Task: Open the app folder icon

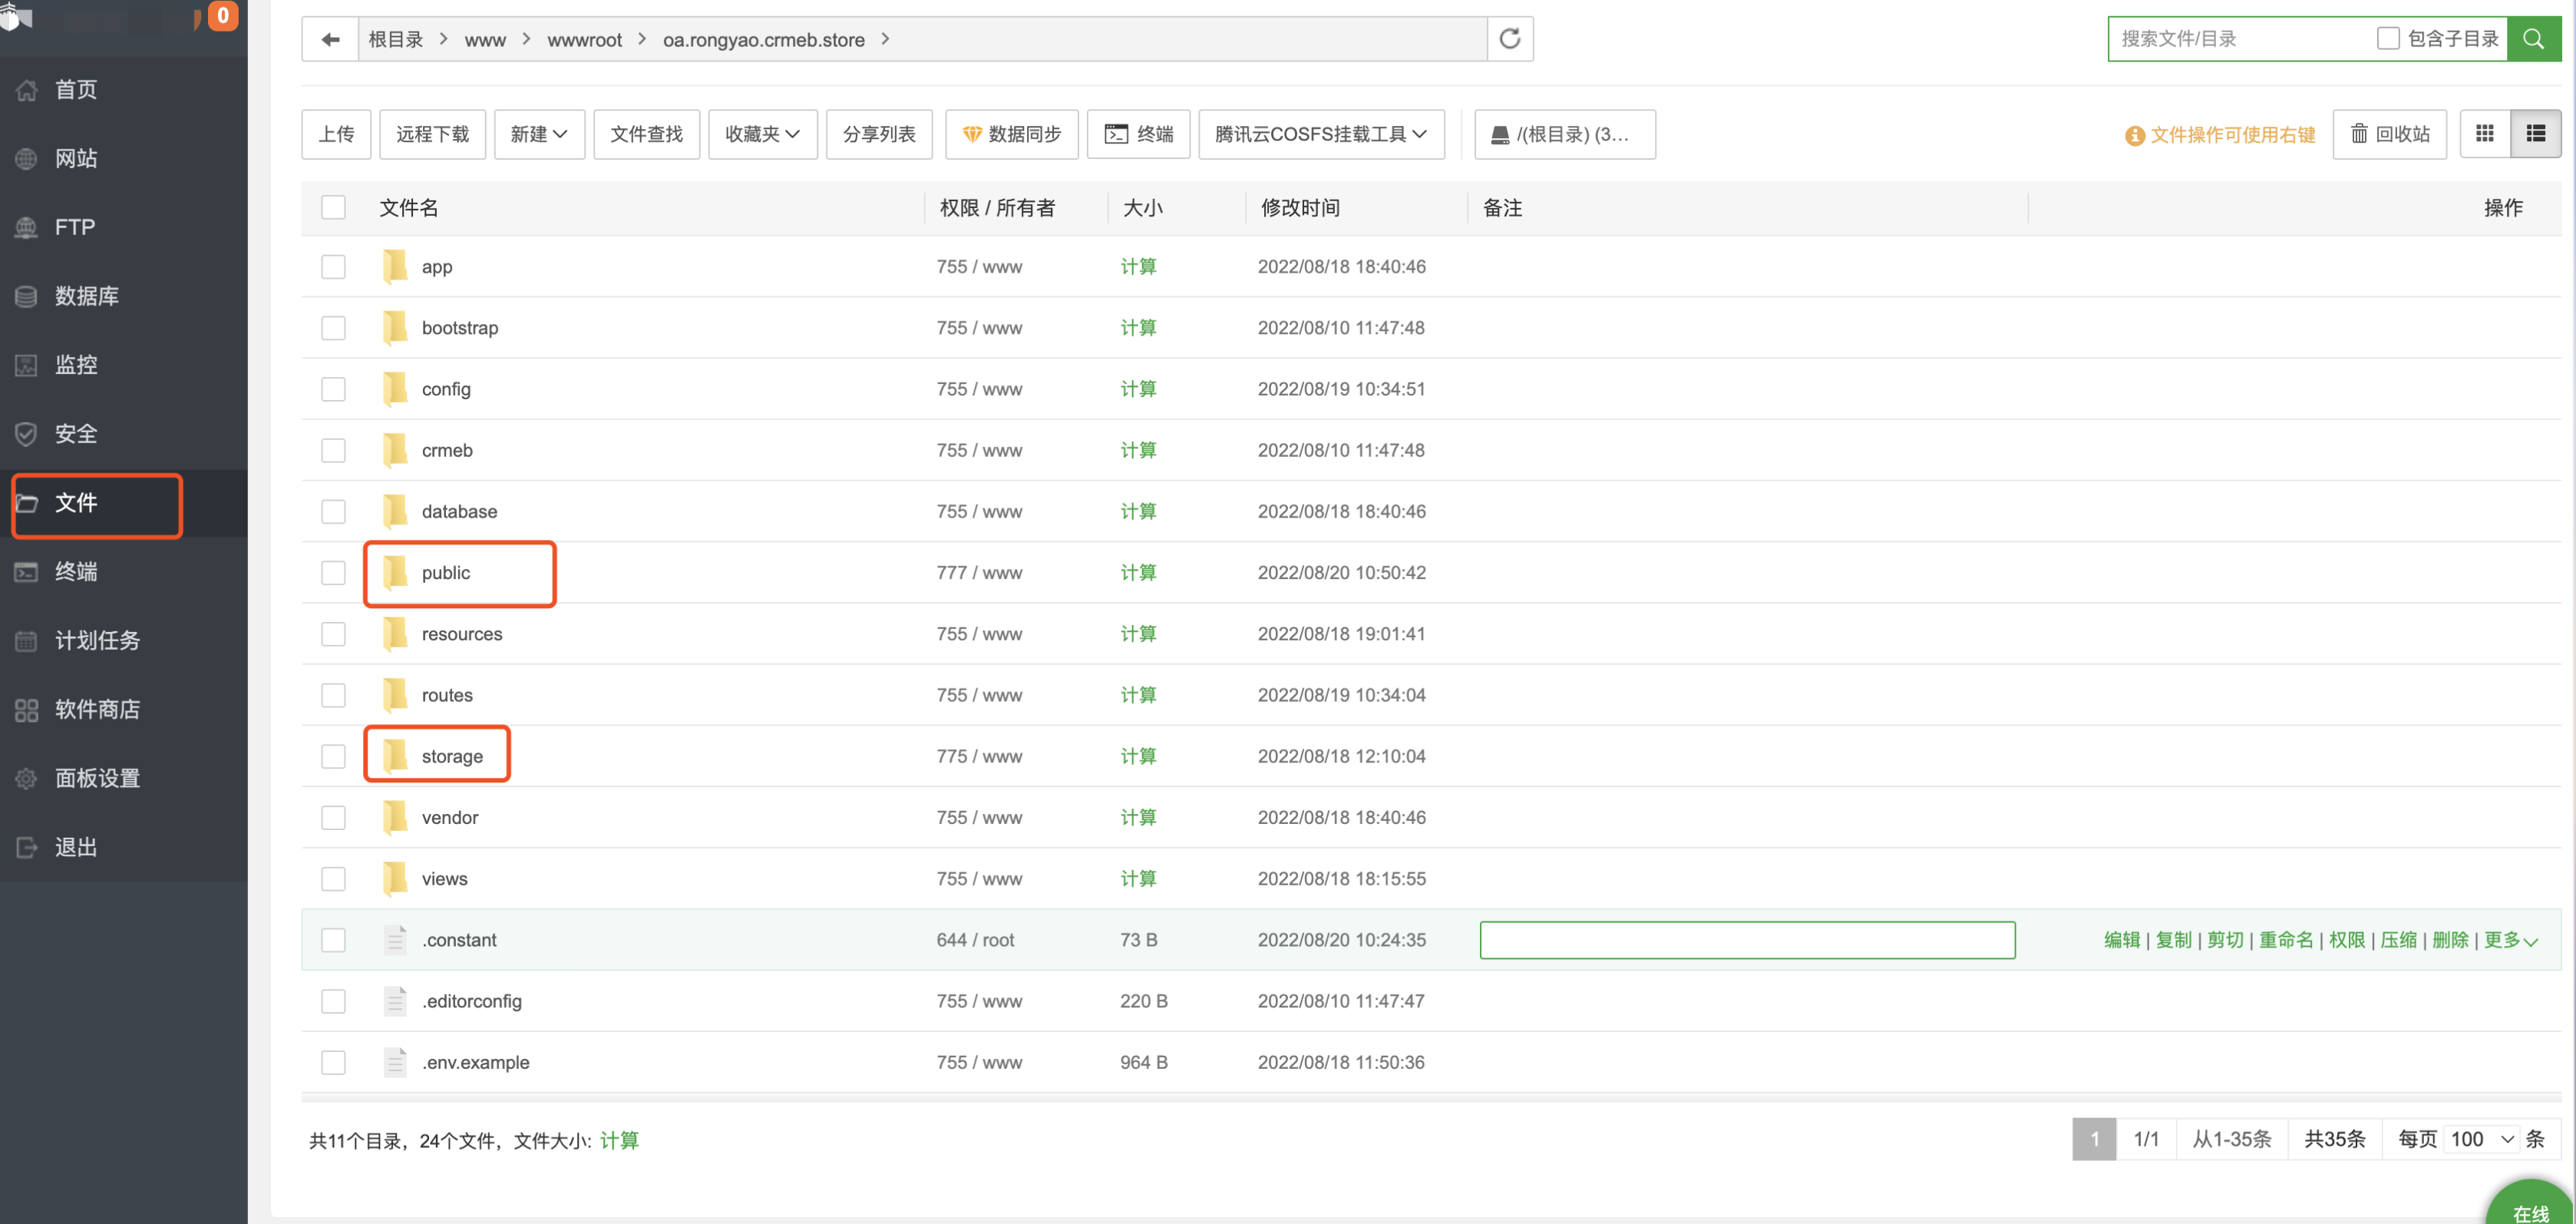Action: (x=395, y=266)
